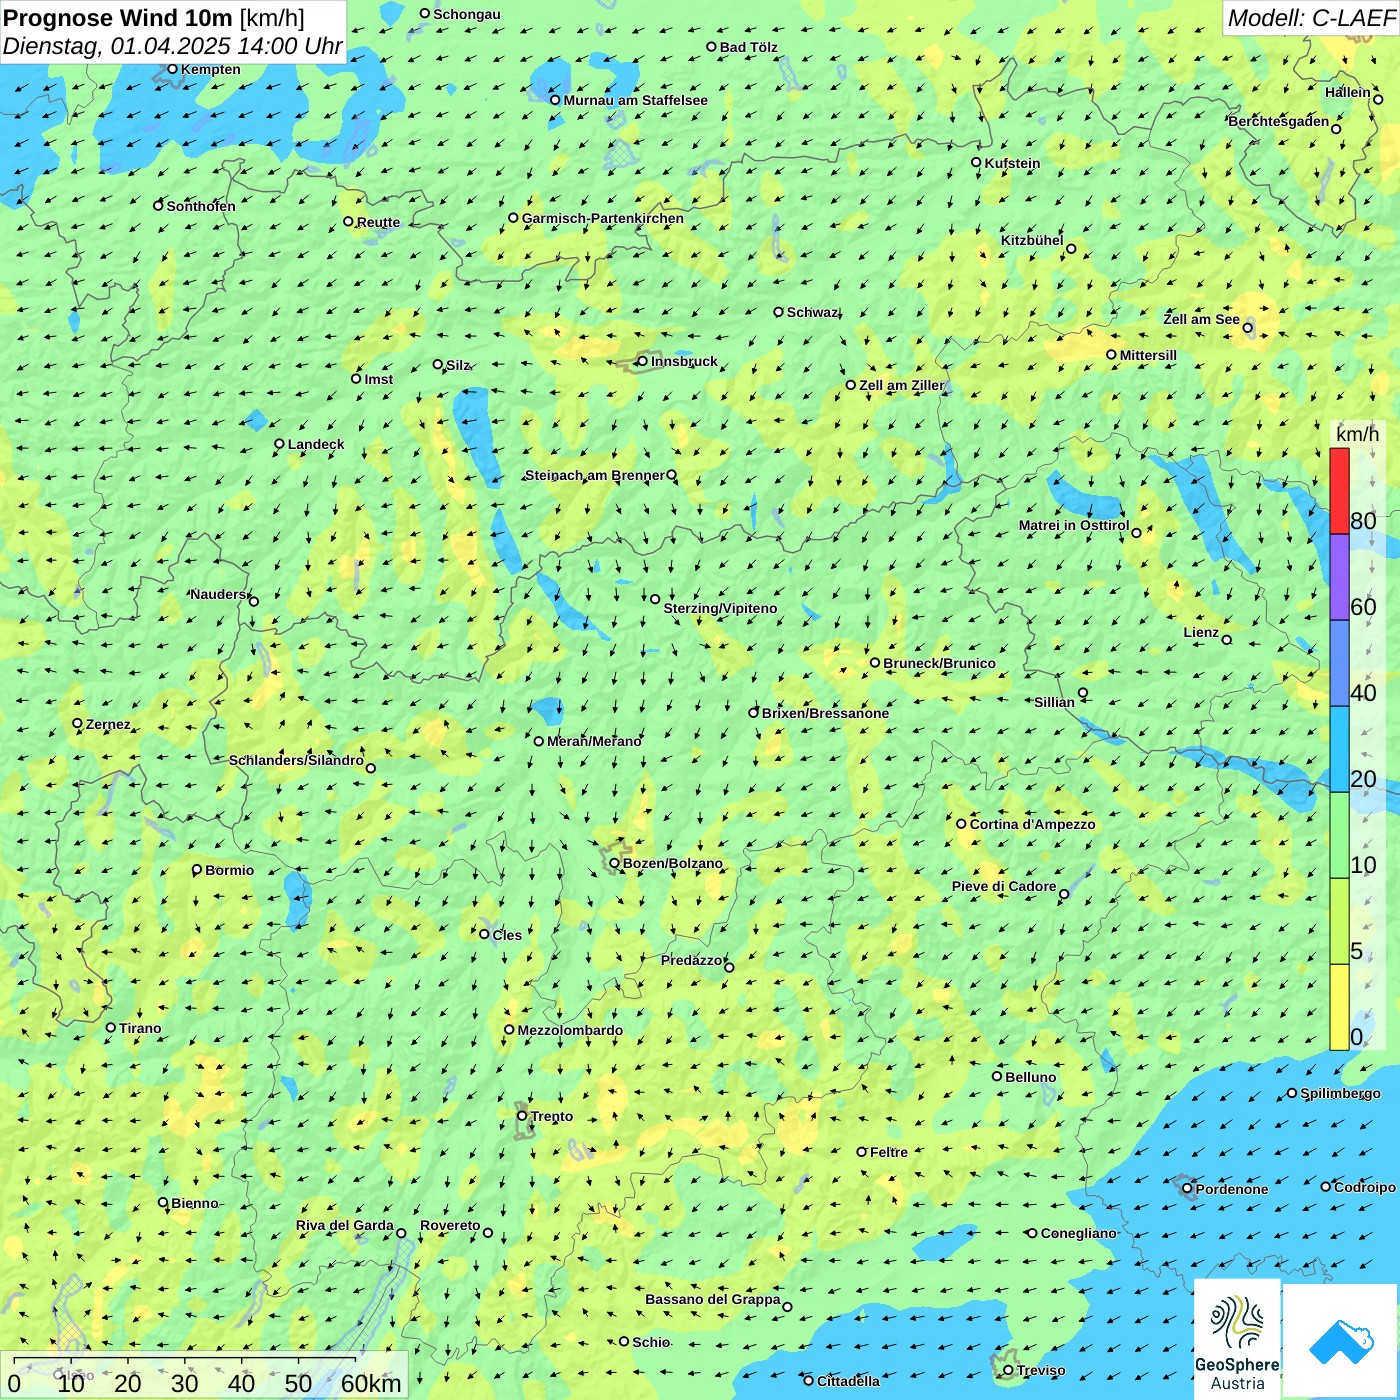Select the Kufstein label
1400x1400 pixels.
(x=1012, y=163)
